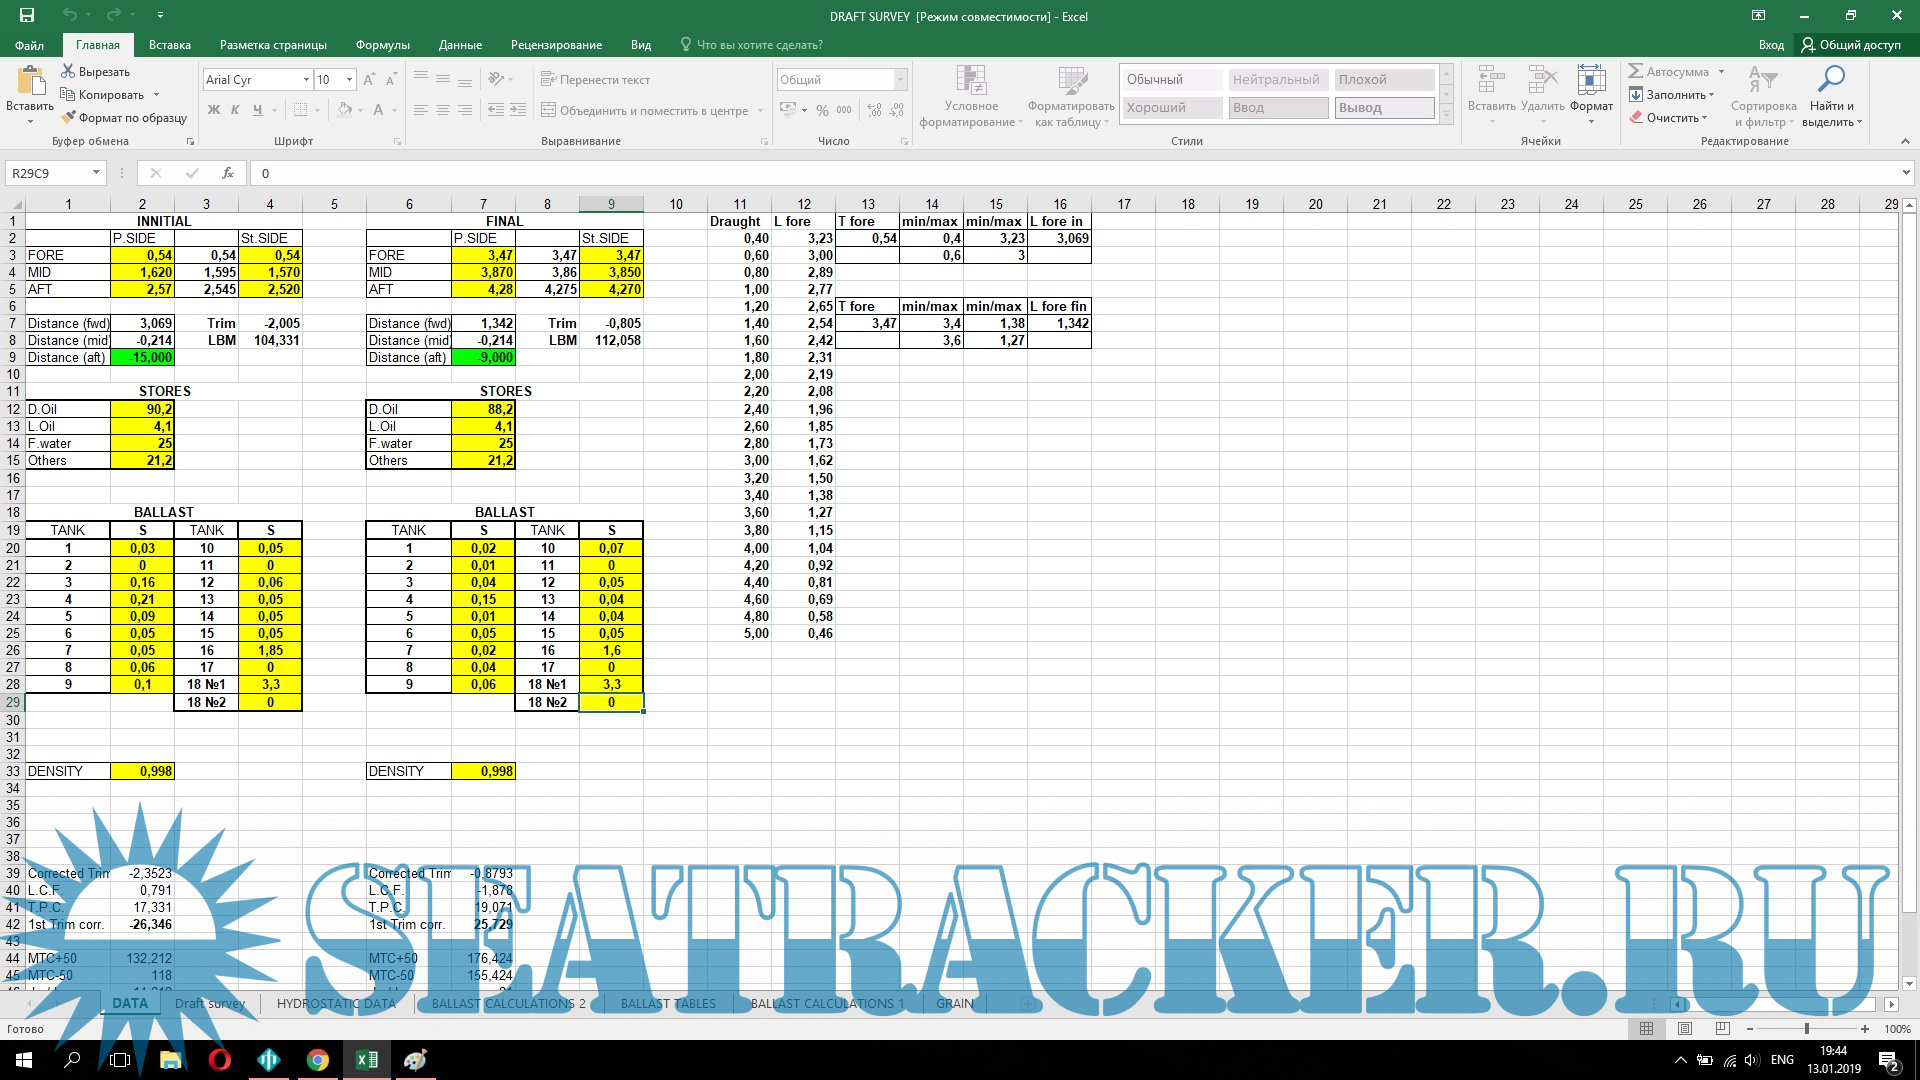Open the Формулы ribbon tab

click(x=382, y=45)
